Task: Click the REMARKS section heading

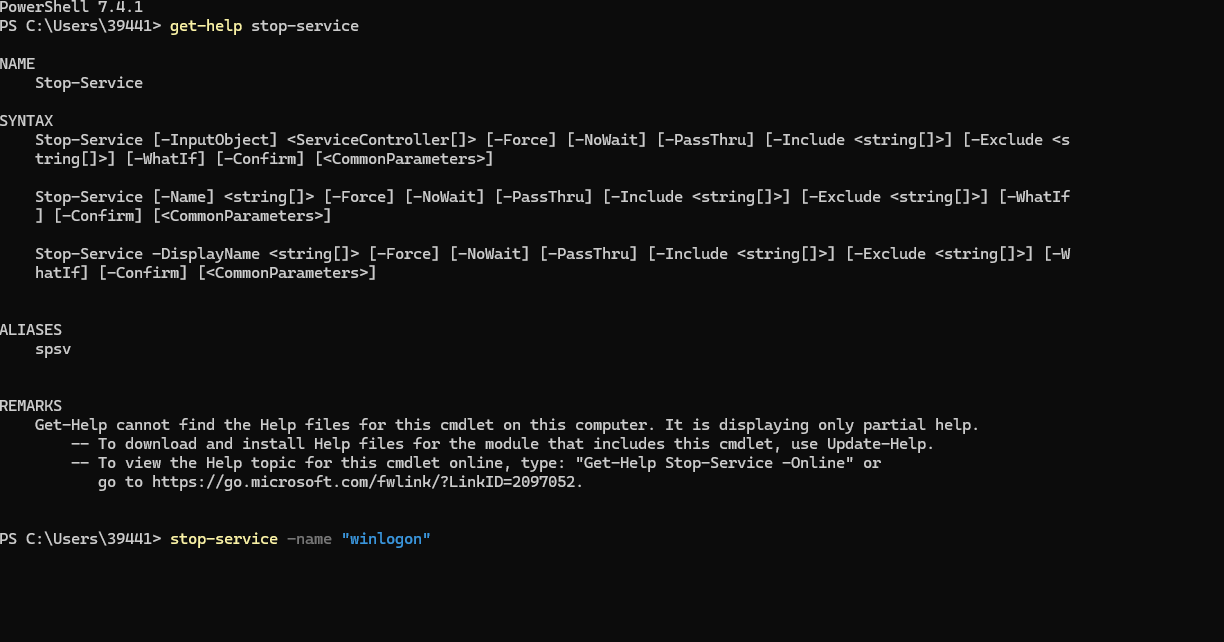Action: pos(31,406)
